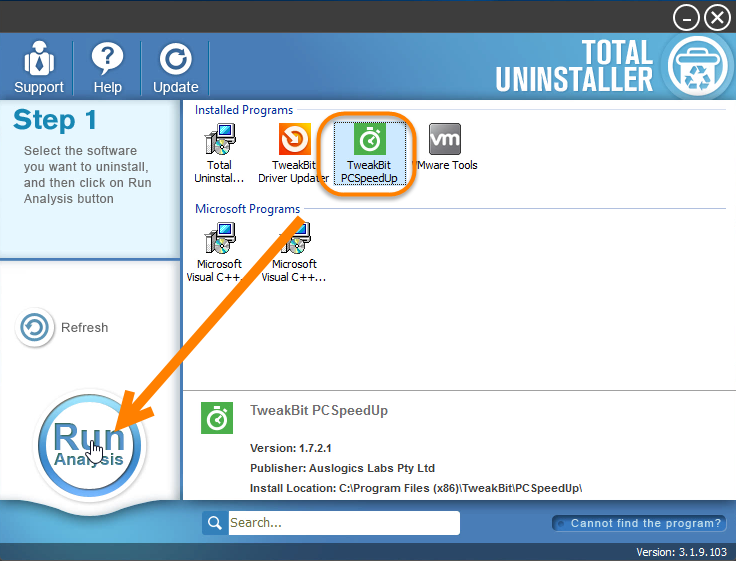
Task: Select TweakBit Driver Updater program
Action: point(294,153)
